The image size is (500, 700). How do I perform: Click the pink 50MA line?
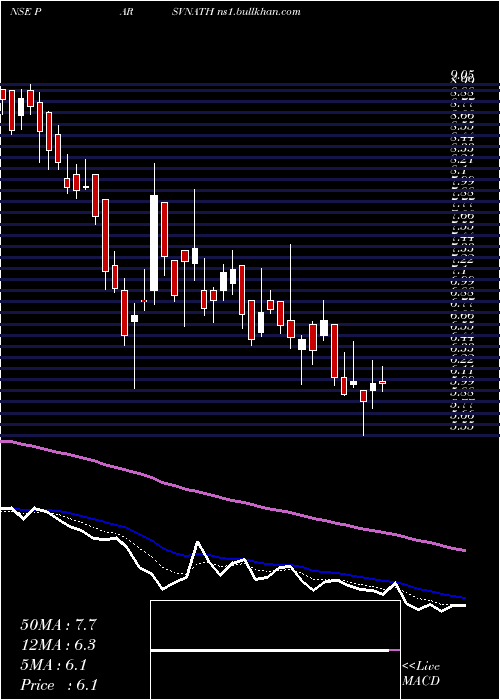[x=232, y=501]
